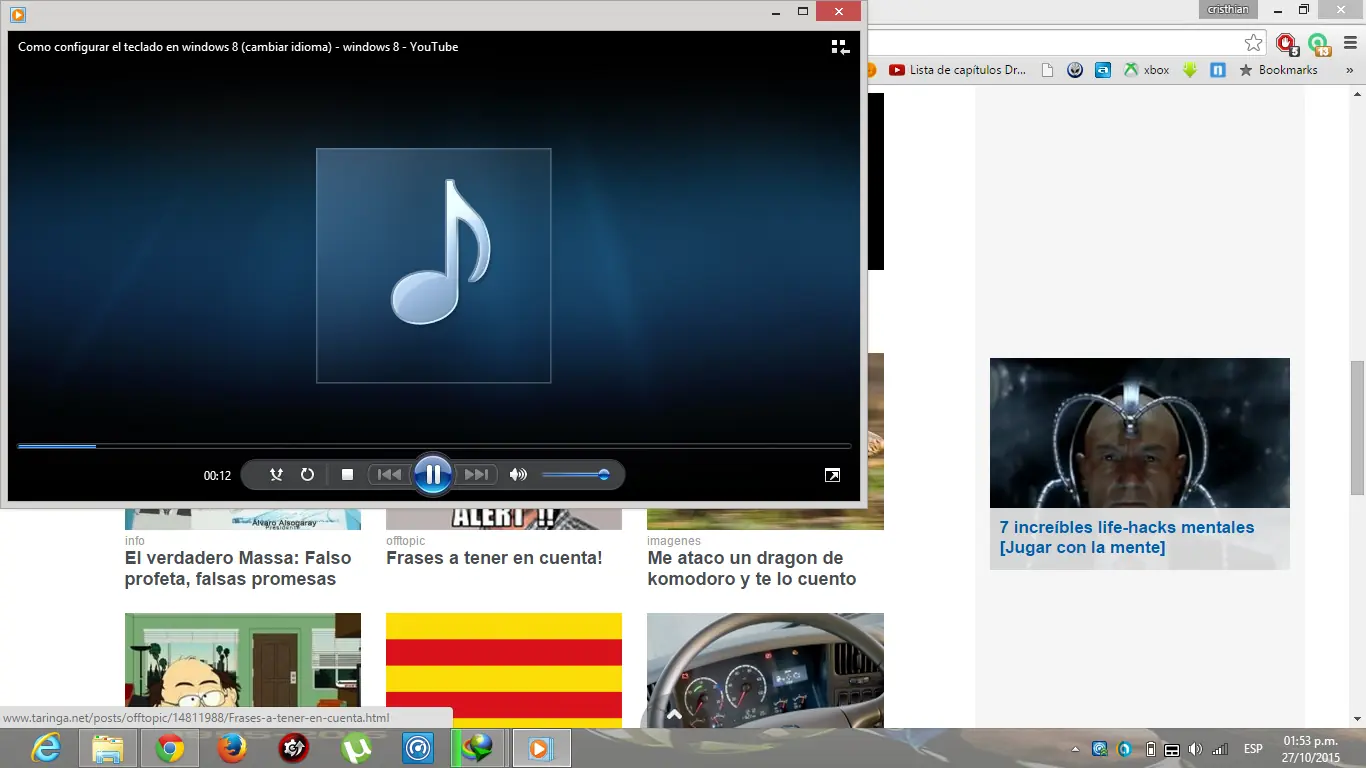1366x768 pixels.
Task: Click the music note album art
Action: click(x=434, y=266)
